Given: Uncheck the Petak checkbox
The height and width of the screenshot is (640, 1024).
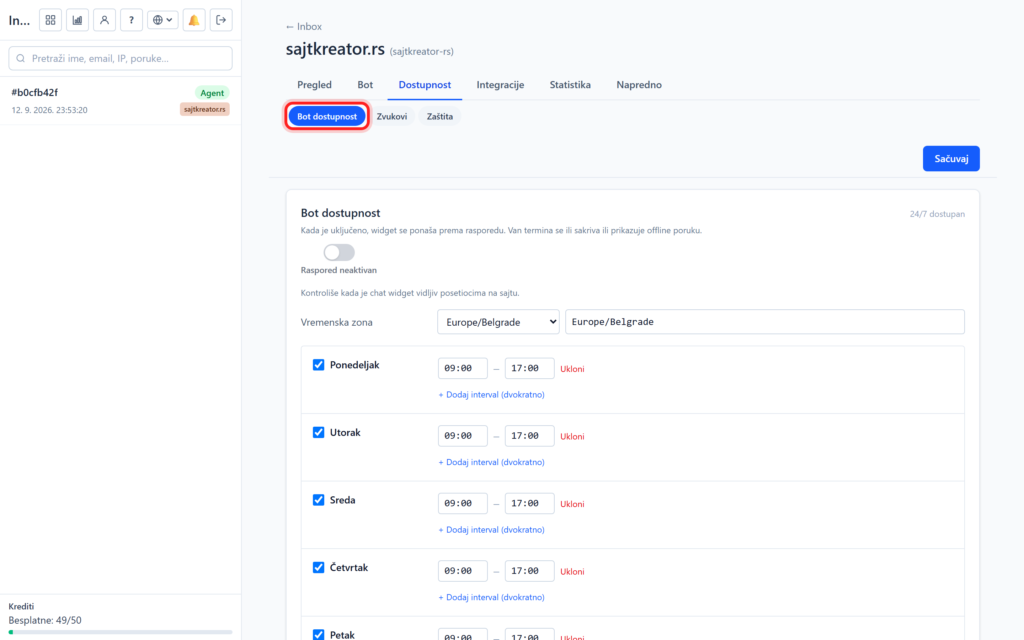Looking at the screenshot, I should coord(318,635).
